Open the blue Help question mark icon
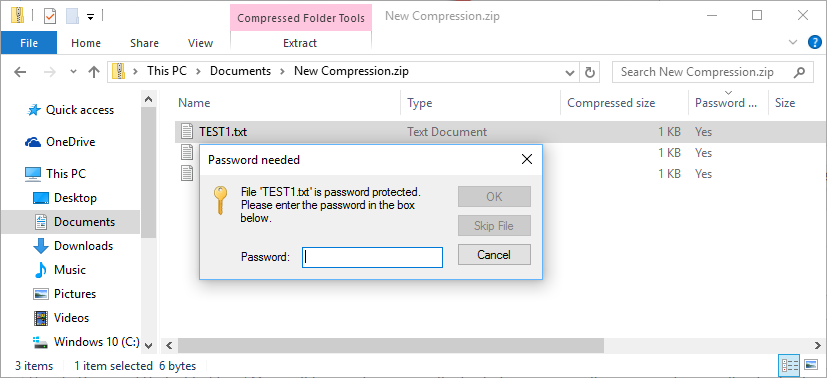827x378 pixels. [x=815, y=43]
